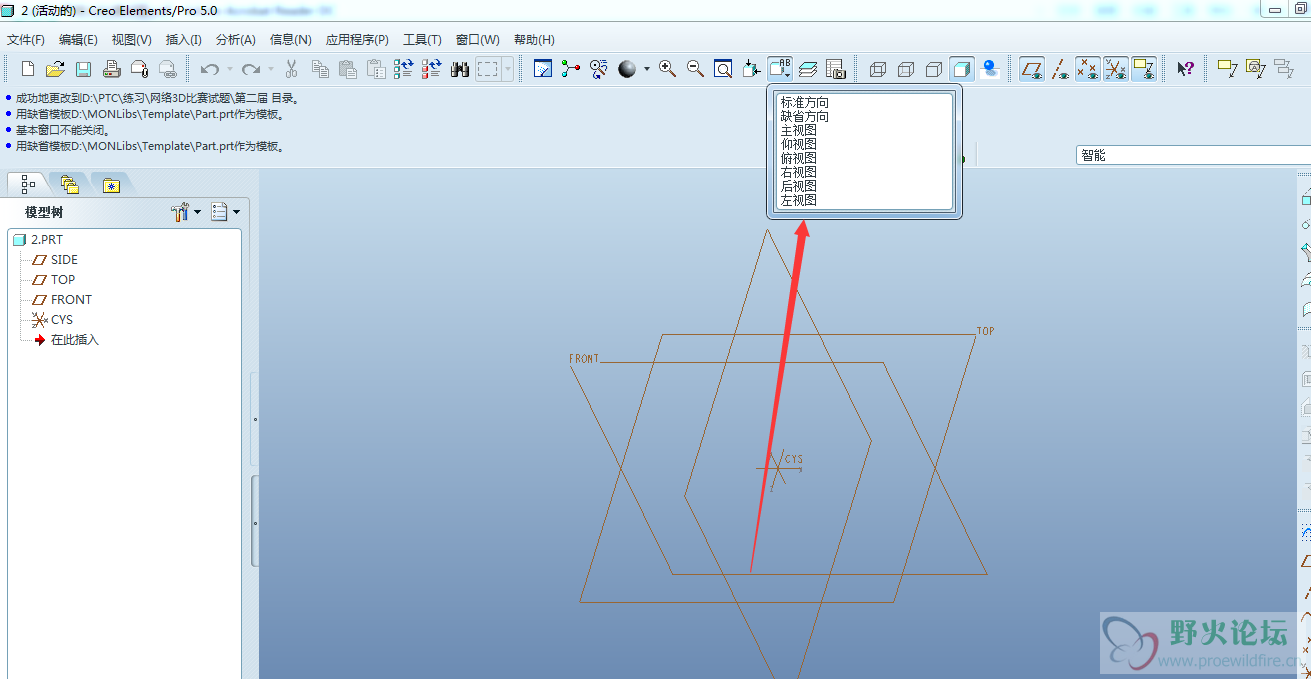Select 标准方向 in the view list

point(805,102)
